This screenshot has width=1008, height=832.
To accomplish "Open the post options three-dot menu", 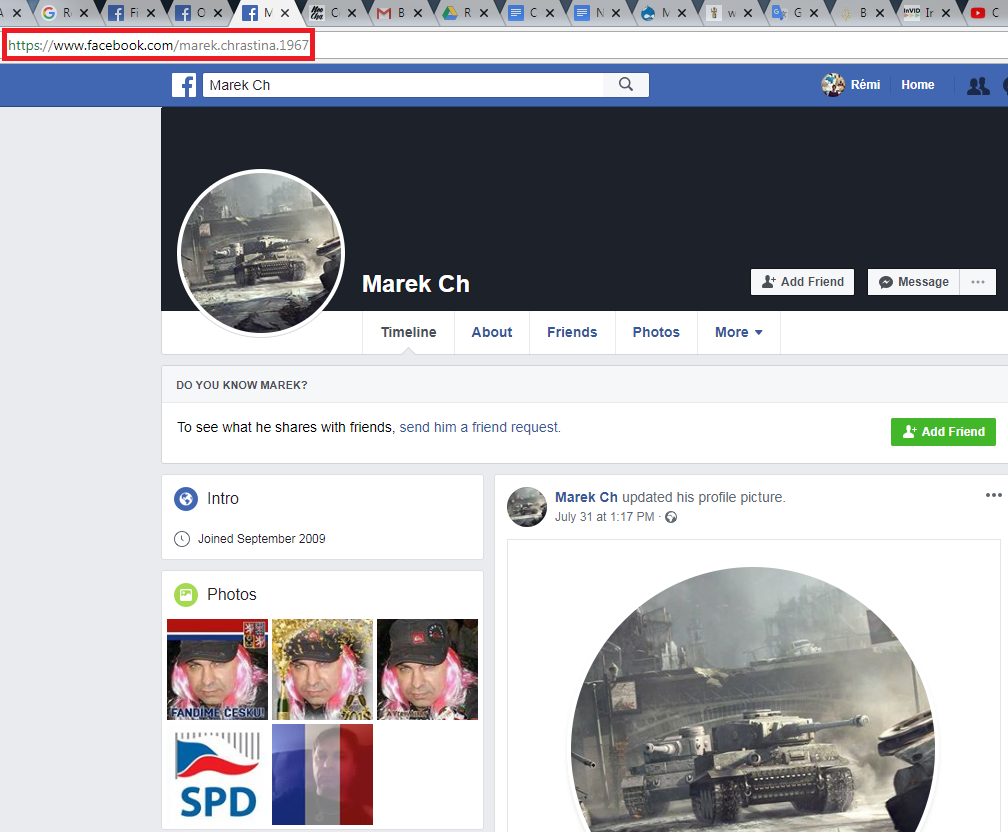I will click(x=993, y=495).
